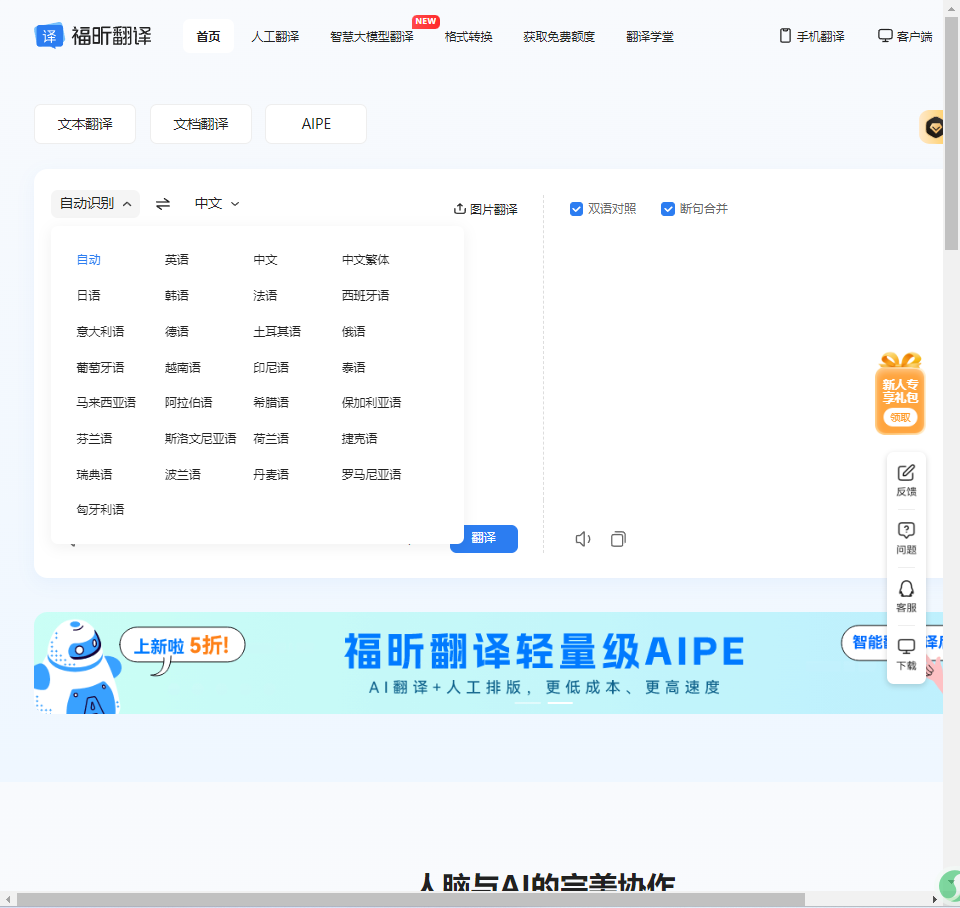The height and width of the screenshot is (908, 960).
Task: Open 智慧大模型翻译 navigation item
Action: pyautogui.click(x=372, y=37)
